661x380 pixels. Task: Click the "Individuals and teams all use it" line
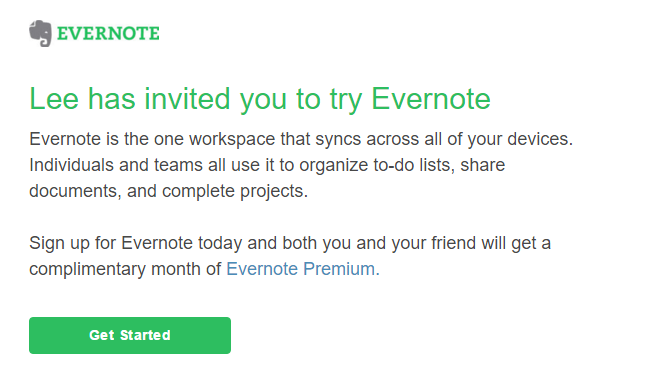pyautogui.click(x=267, y=165)
